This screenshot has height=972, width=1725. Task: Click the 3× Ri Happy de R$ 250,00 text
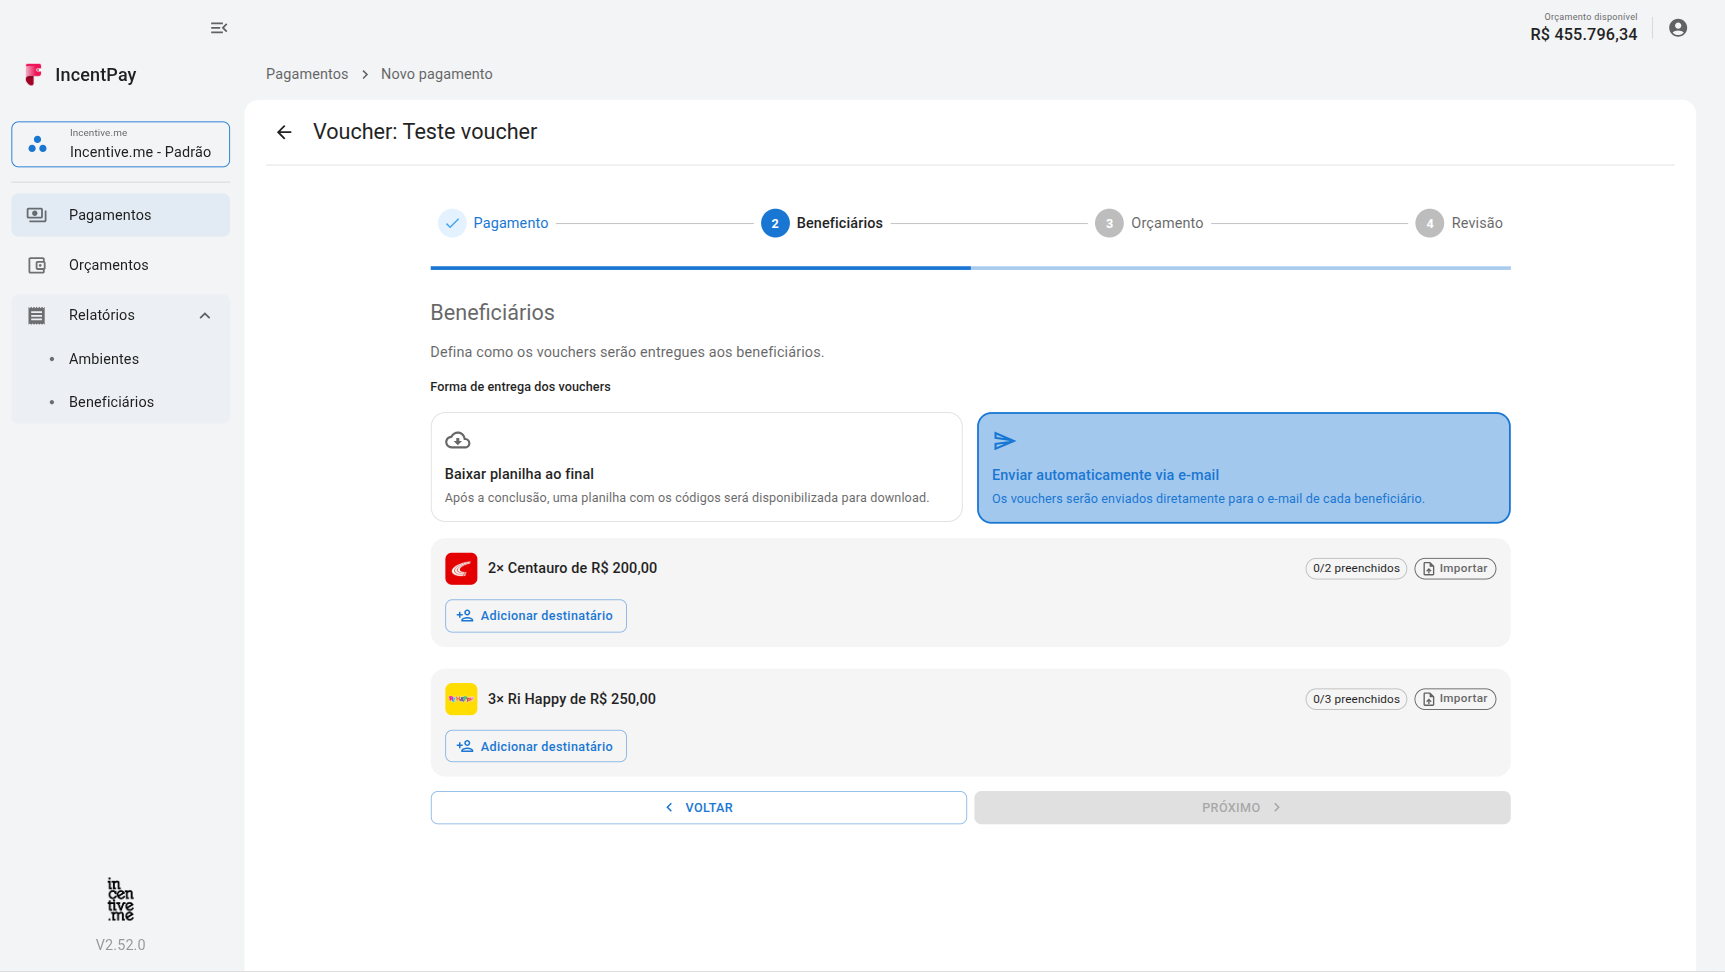(572, 699)
